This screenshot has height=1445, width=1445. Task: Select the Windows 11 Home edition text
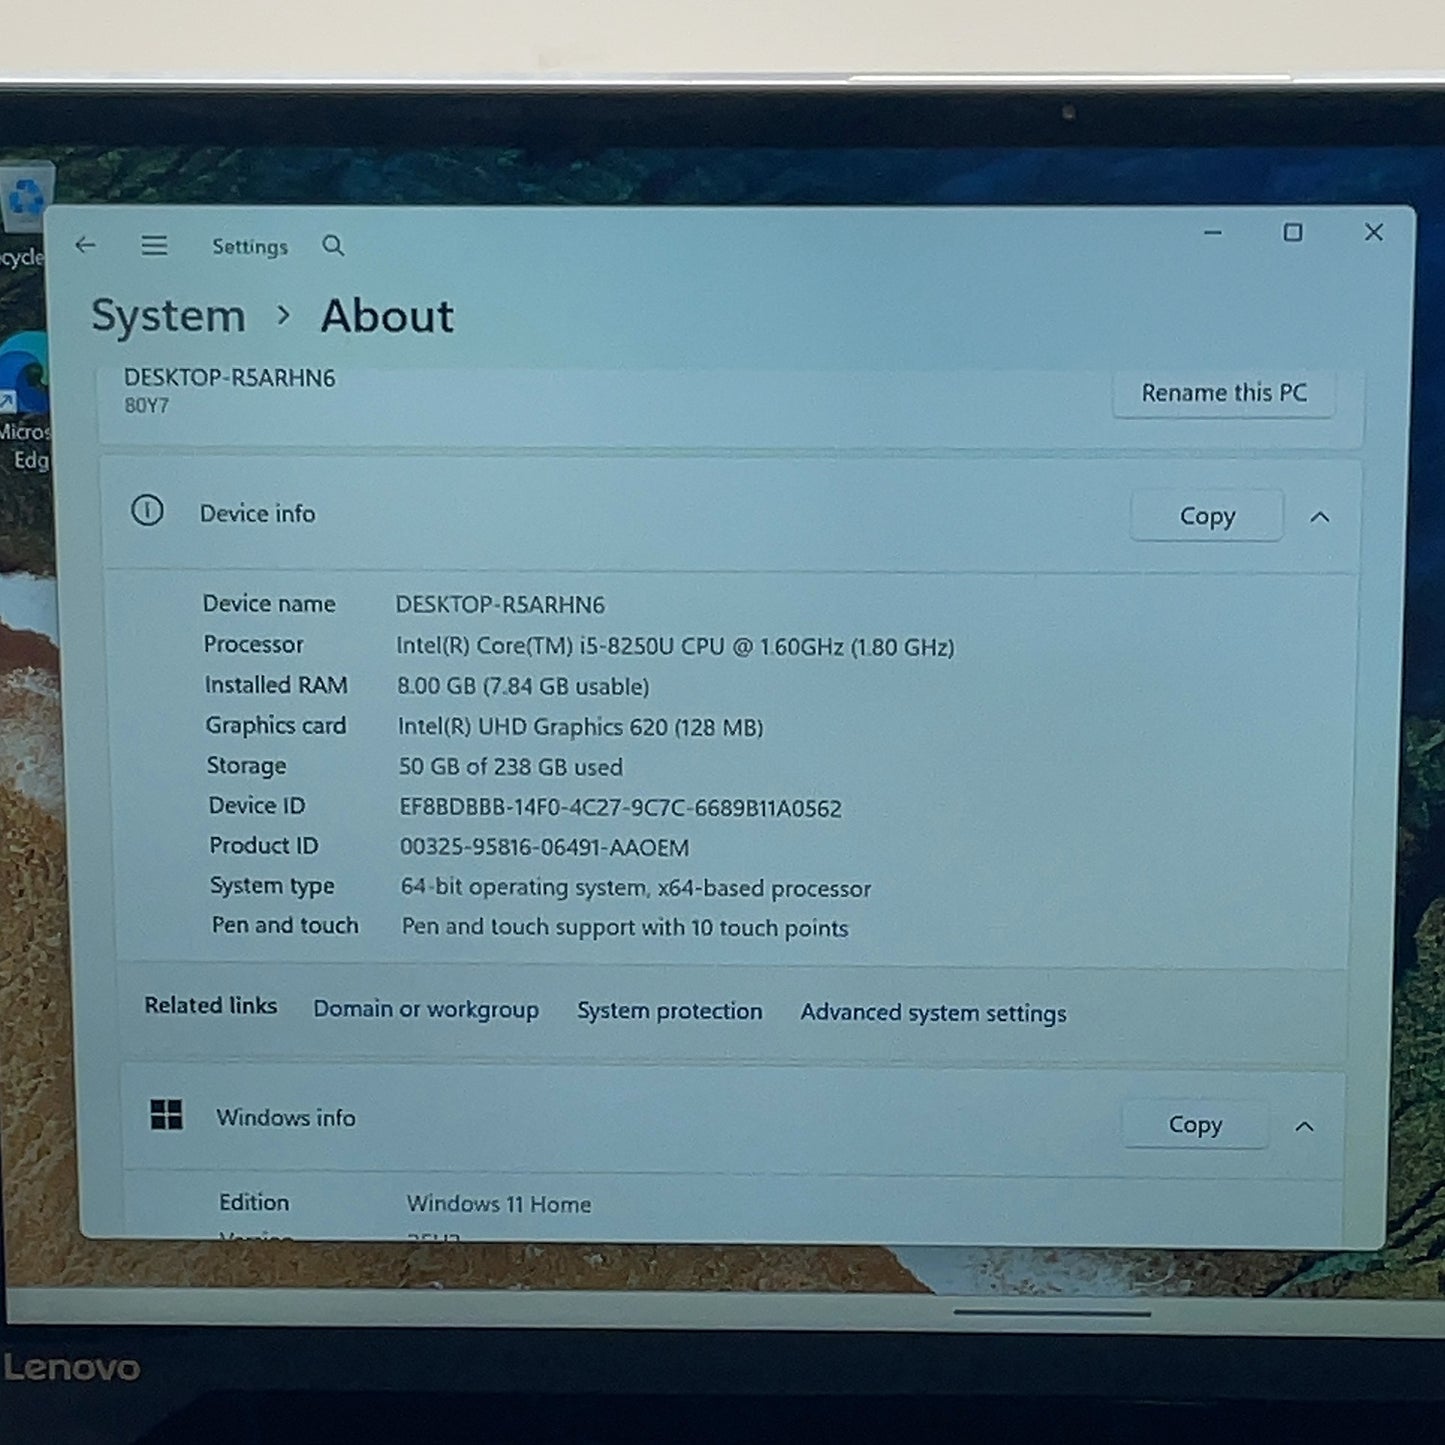click(x=498, y=1204)
